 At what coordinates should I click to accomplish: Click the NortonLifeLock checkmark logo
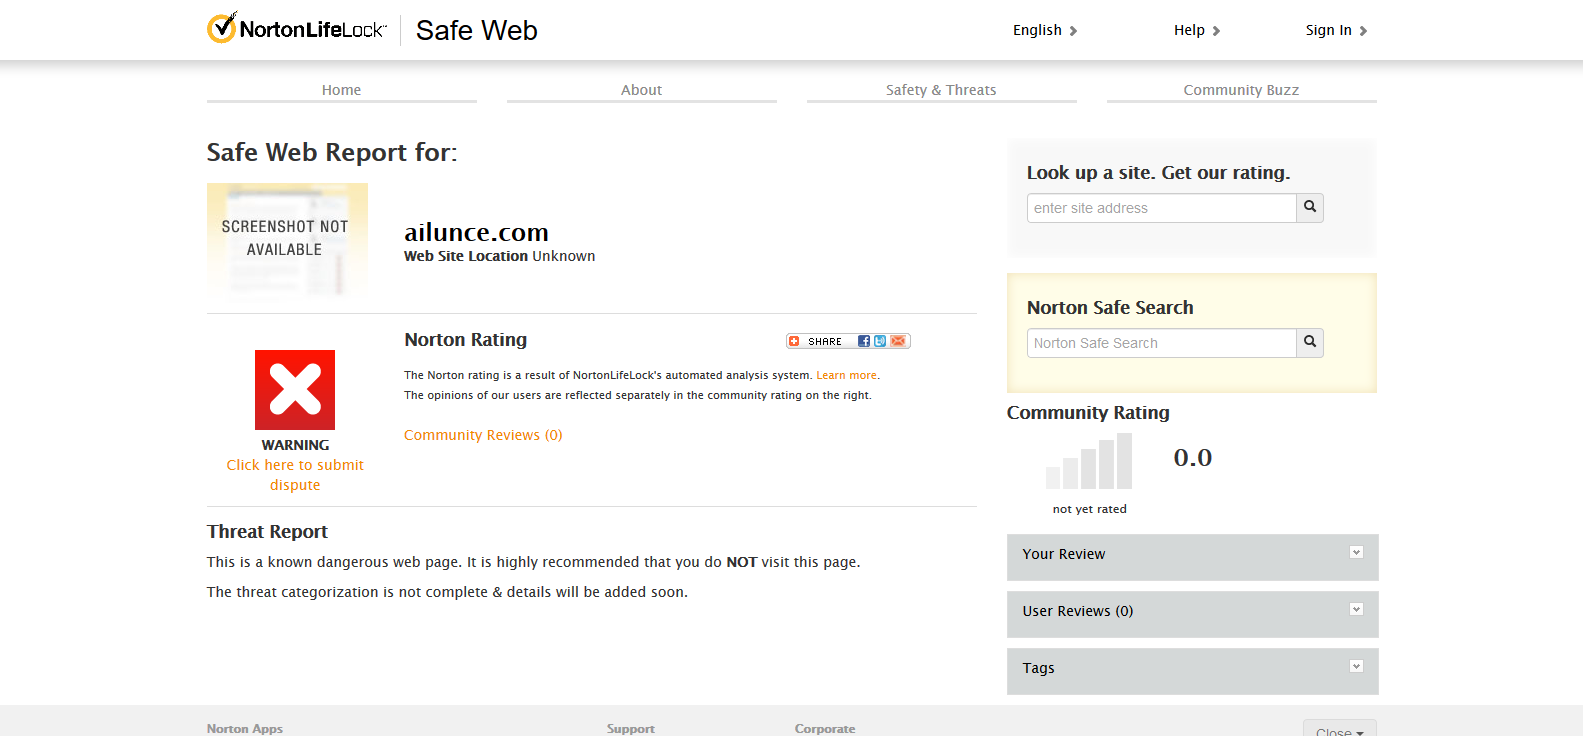pos(220,27)
